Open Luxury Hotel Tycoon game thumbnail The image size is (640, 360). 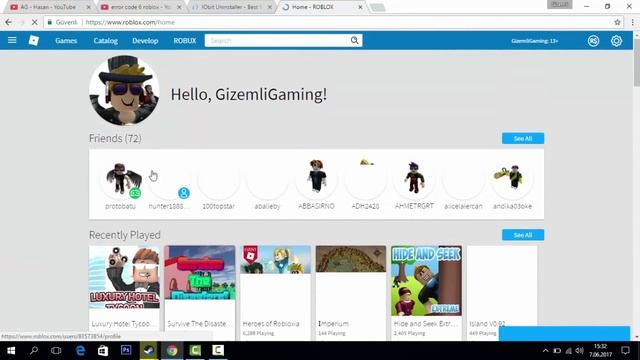[124, 277]
